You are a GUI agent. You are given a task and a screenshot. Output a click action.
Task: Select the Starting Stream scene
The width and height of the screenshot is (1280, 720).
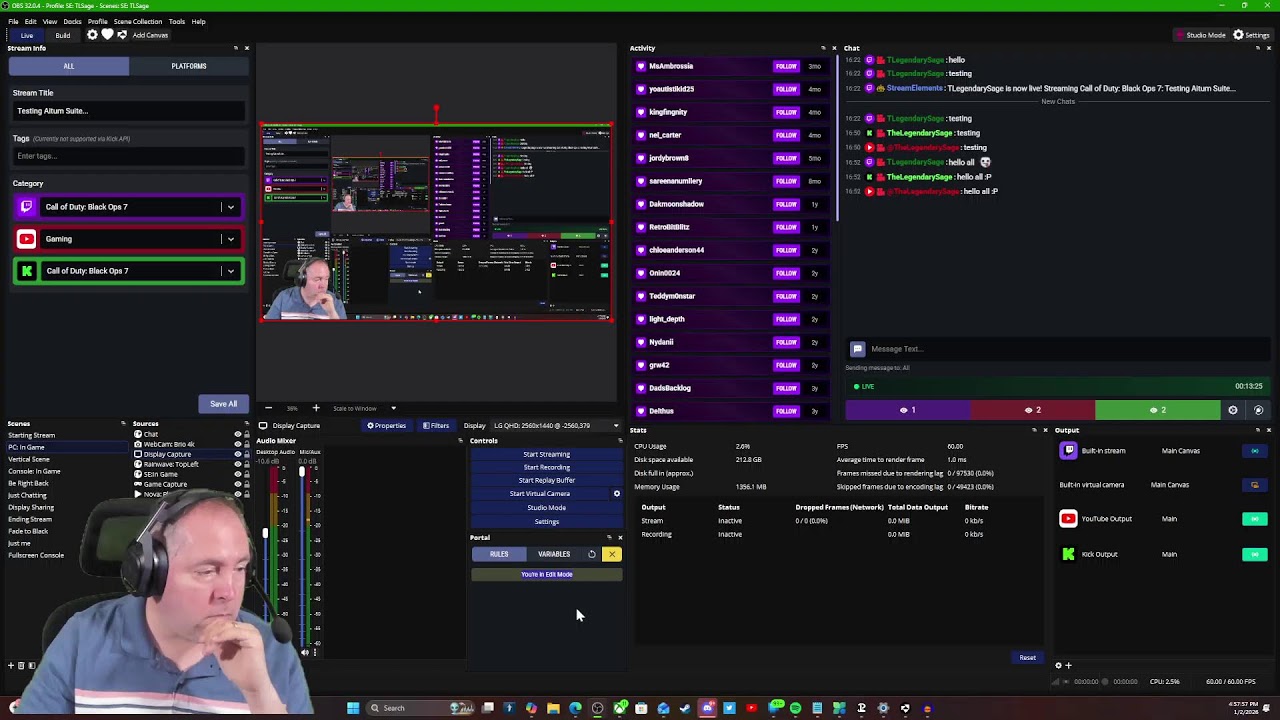(32, 435)
